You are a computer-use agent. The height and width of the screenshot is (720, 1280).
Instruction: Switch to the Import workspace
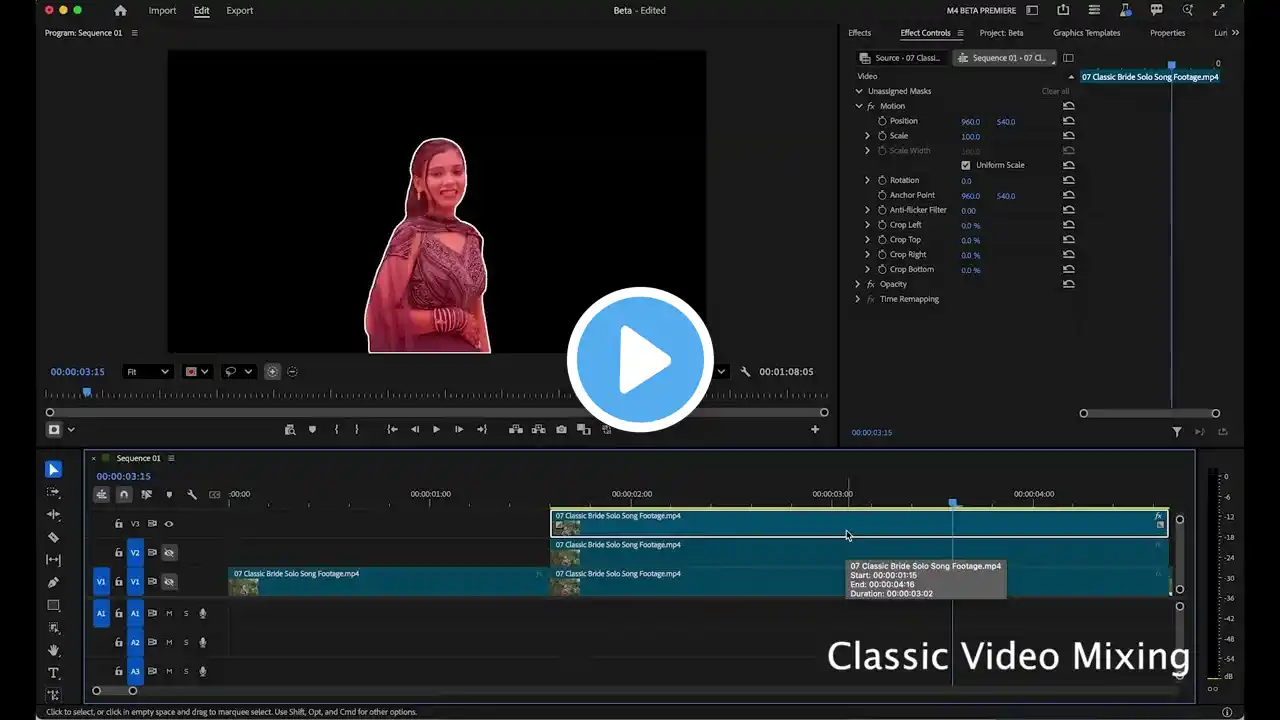[x=162, y=11]
